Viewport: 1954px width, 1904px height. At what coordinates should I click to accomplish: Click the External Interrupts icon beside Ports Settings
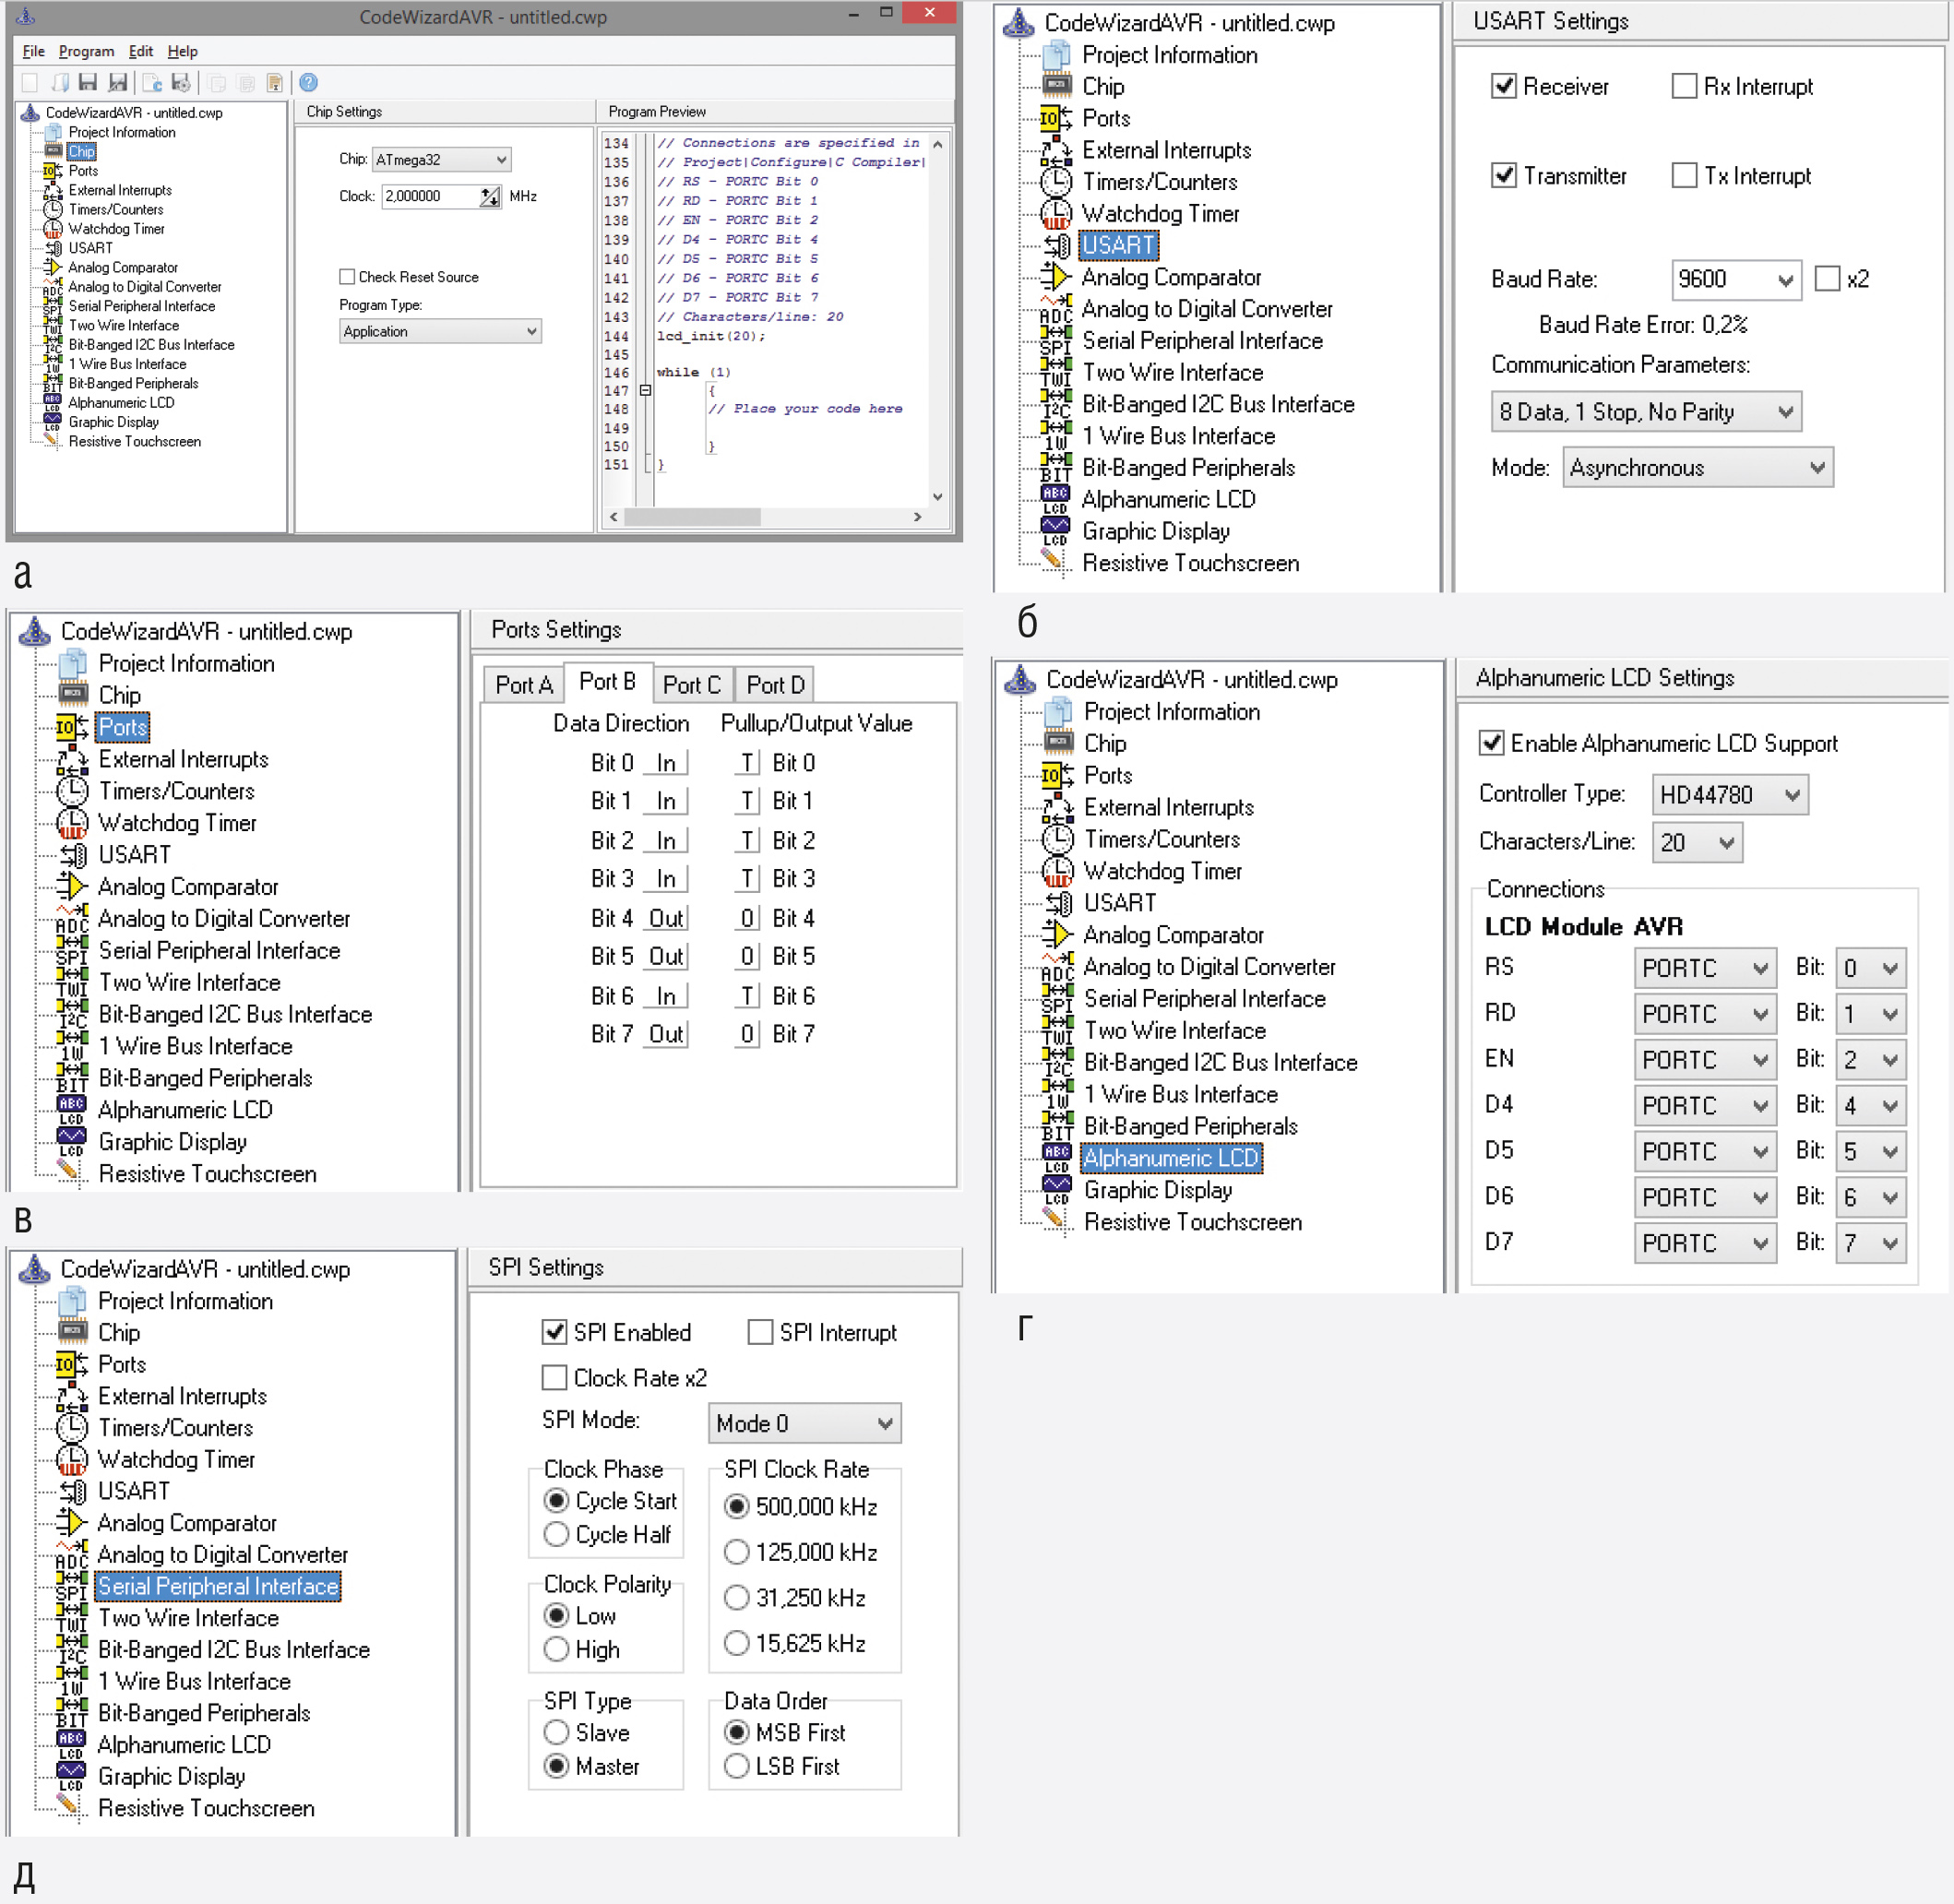(72, 759)
